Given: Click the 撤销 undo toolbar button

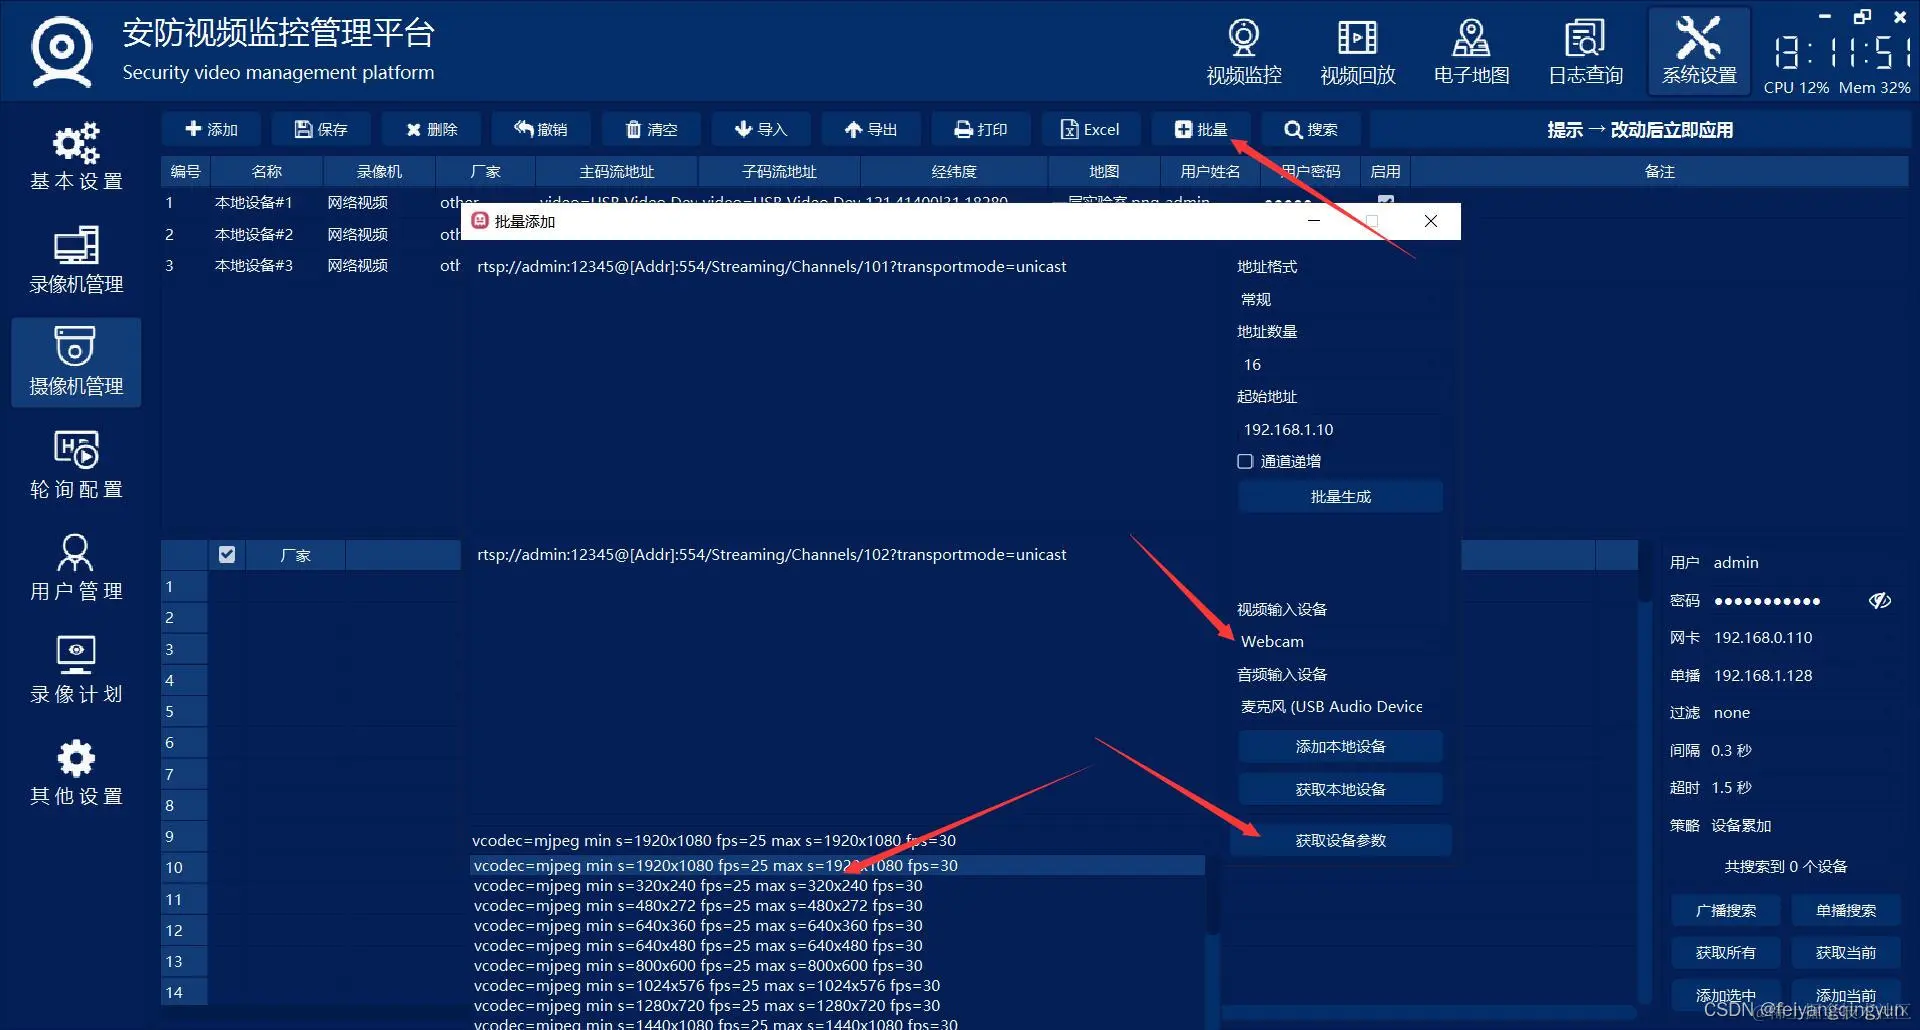Looking at the screenshot, I should pyautogui.click(x=541, y=129).
